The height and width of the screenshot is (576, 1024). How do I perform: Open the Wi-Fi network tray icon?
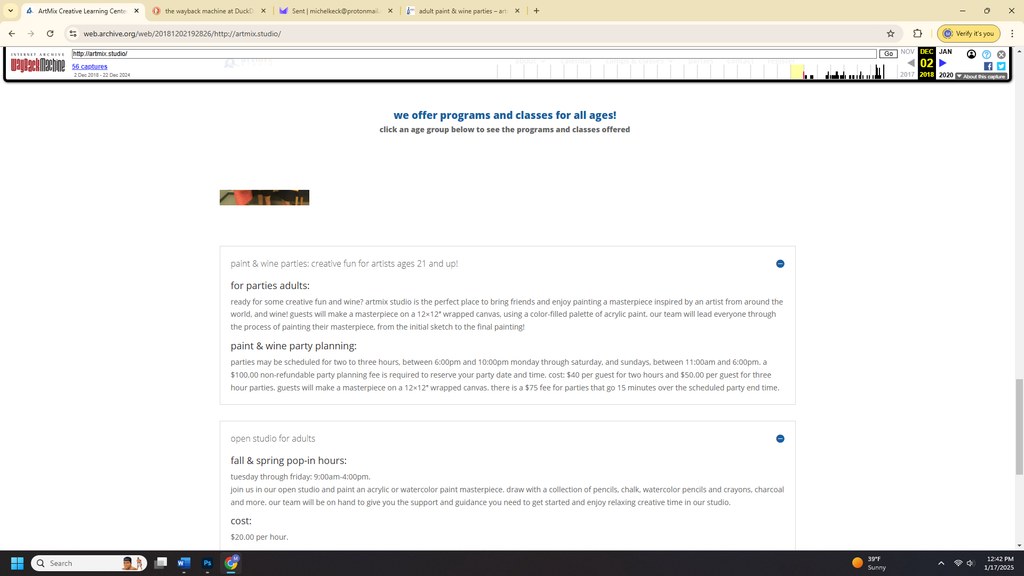click(958, 563)
